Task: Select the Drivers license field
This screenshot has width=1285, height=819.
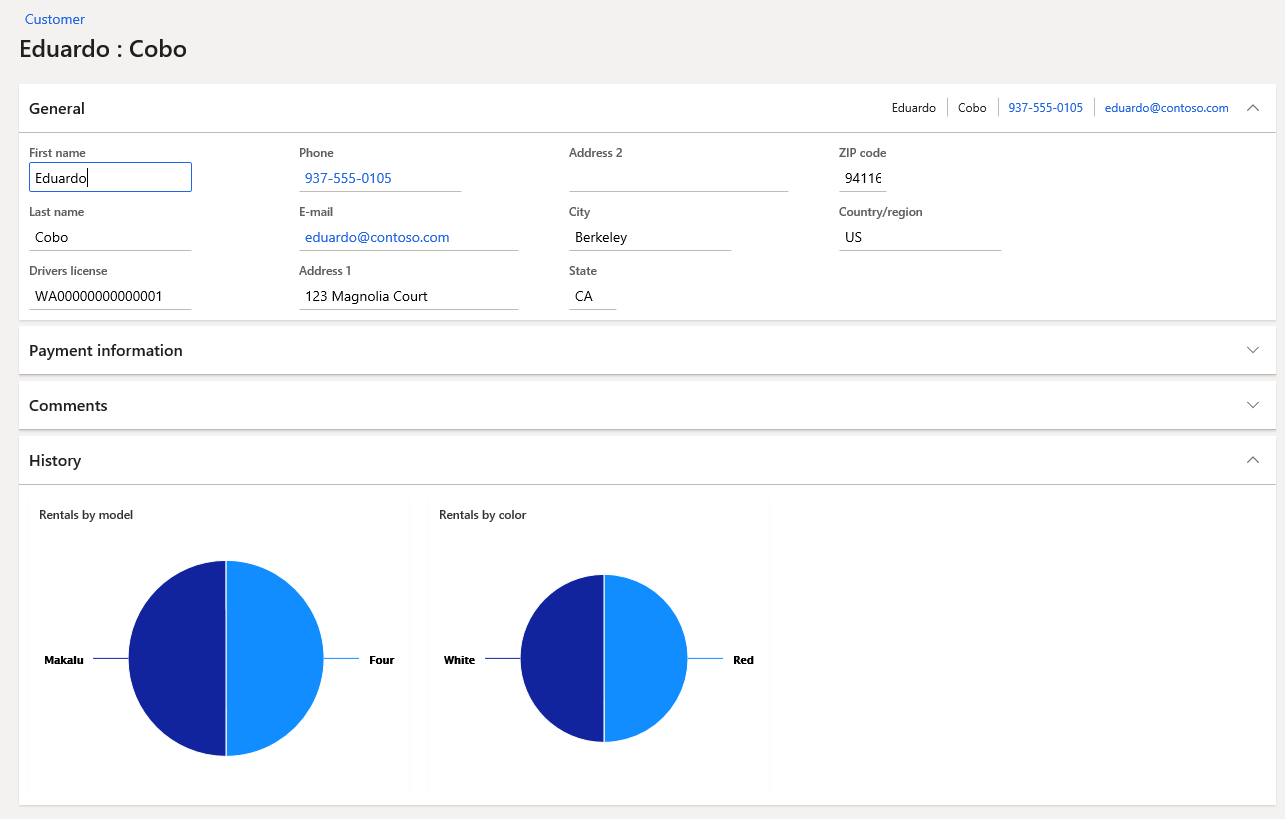Action: click(x=110, y=296)
